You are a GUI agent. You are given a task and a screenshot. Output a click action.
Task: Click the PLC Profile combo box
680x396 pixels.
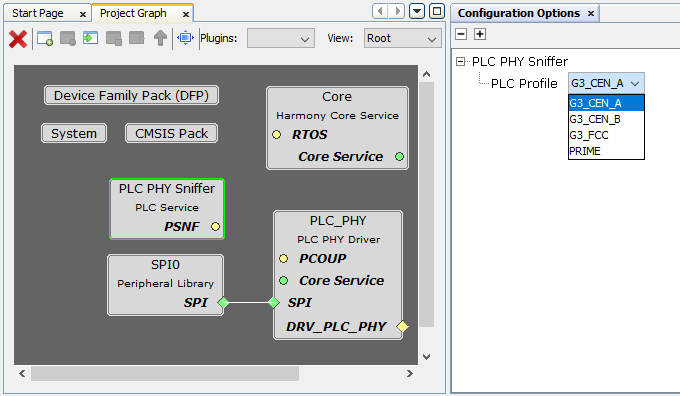tap(606, 83)
